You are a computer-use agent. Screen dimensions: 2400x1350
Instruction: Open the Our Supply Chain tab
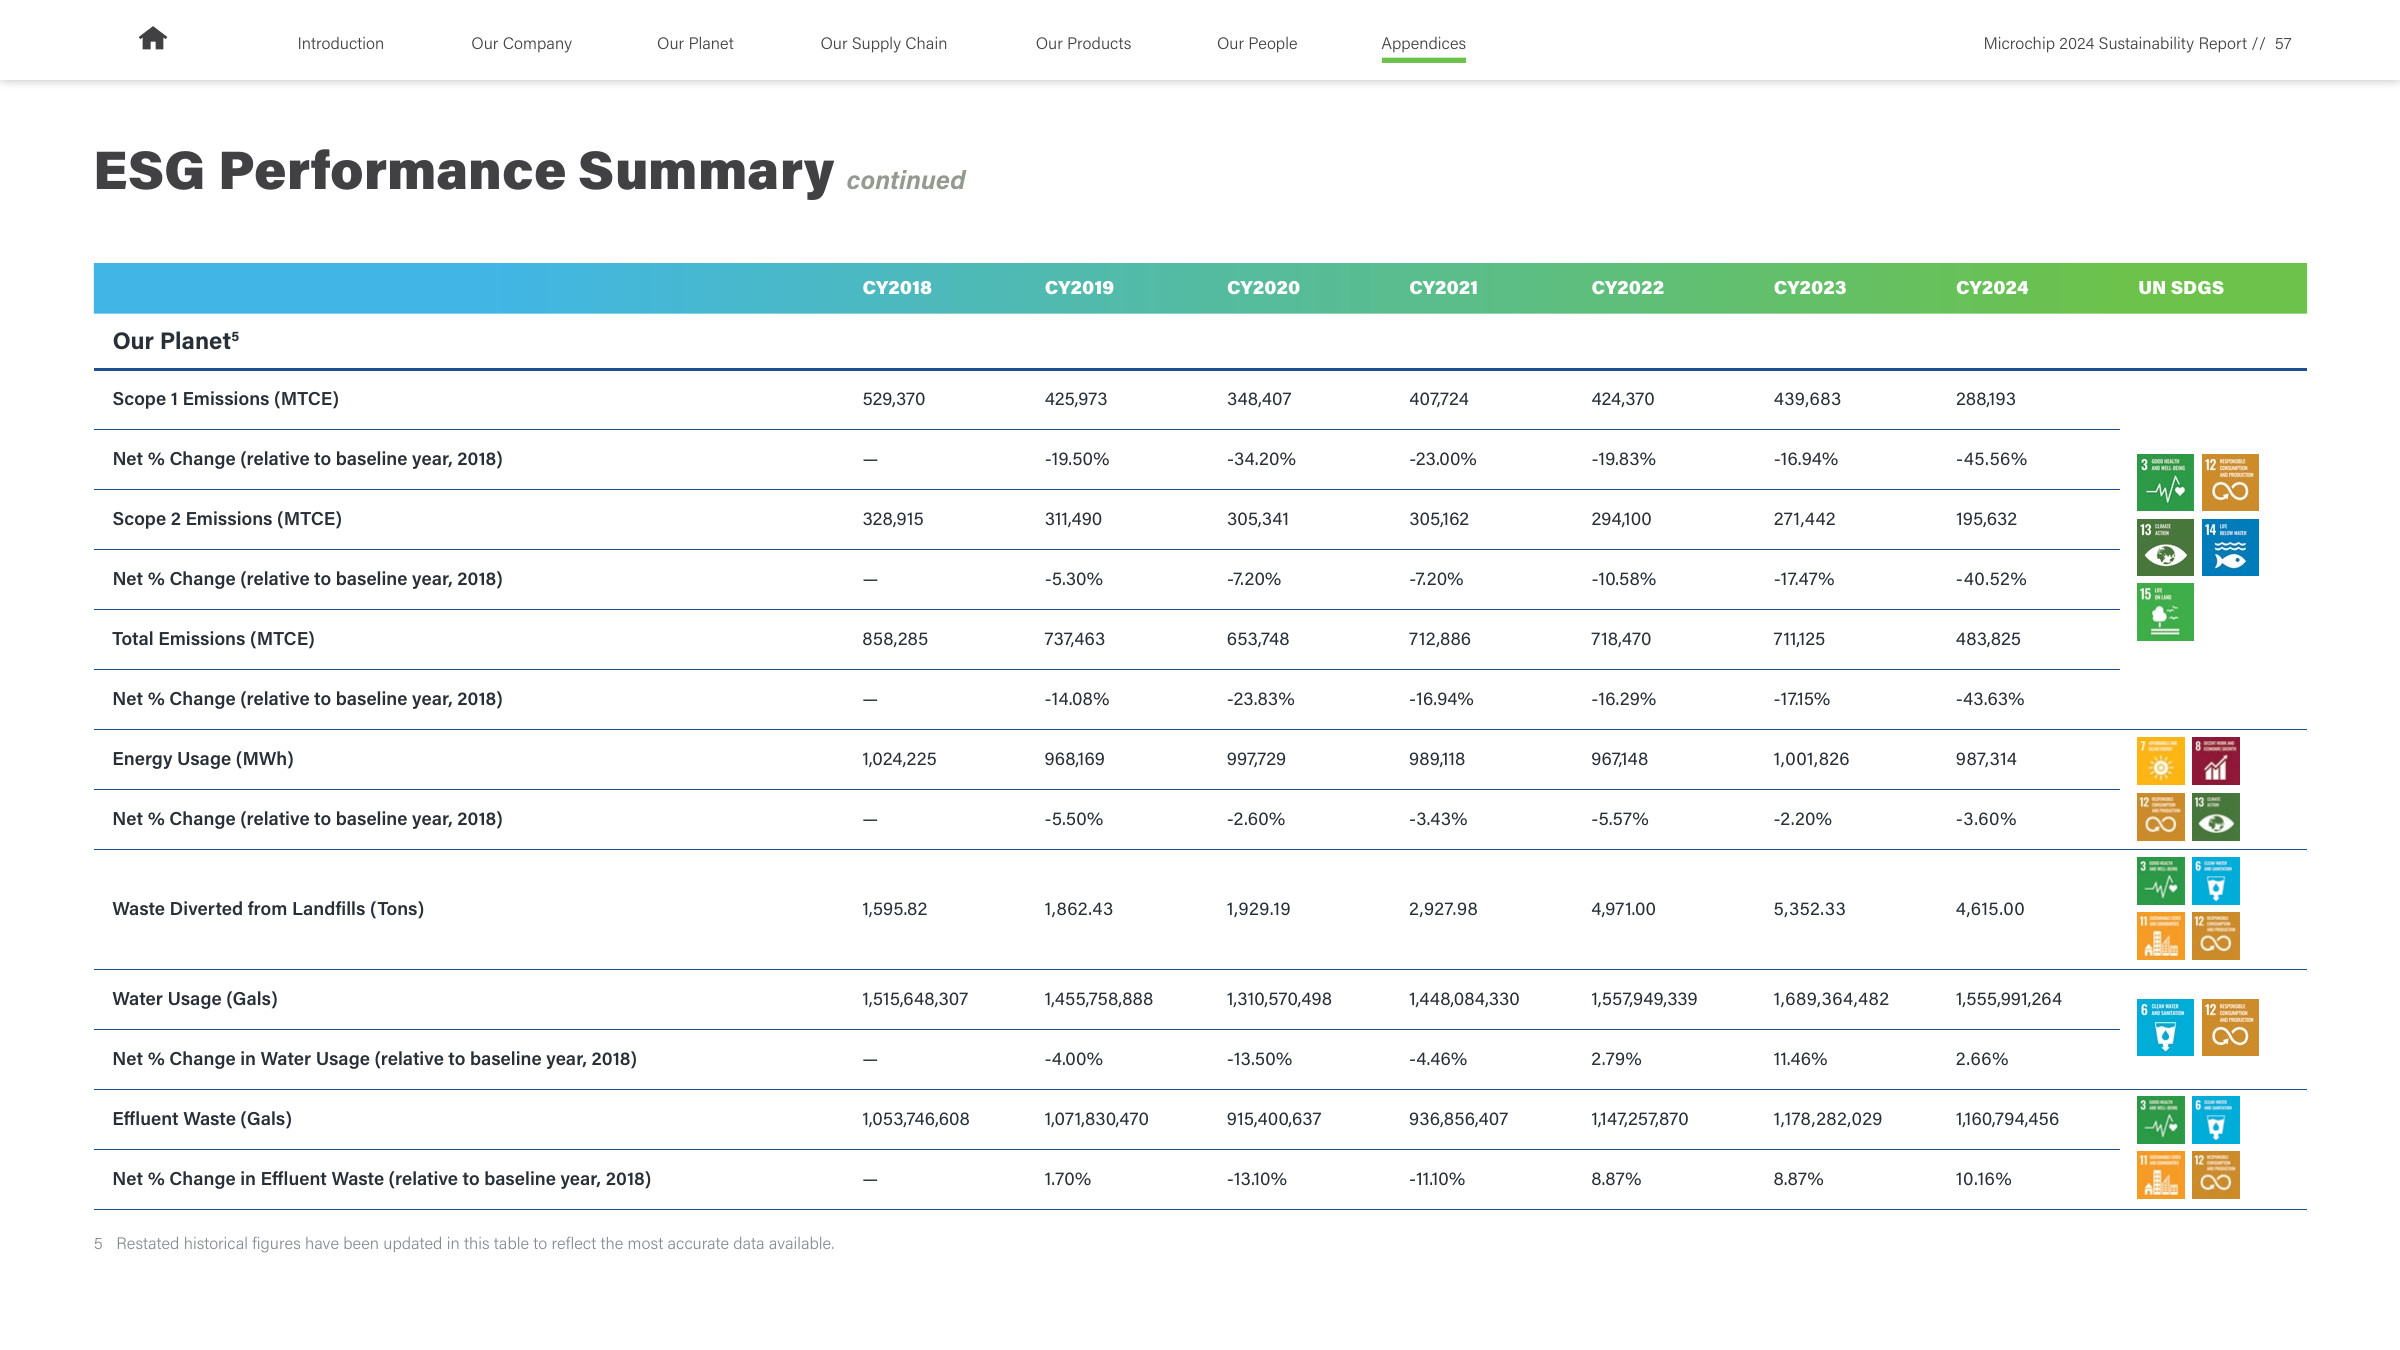coord(883,43)
